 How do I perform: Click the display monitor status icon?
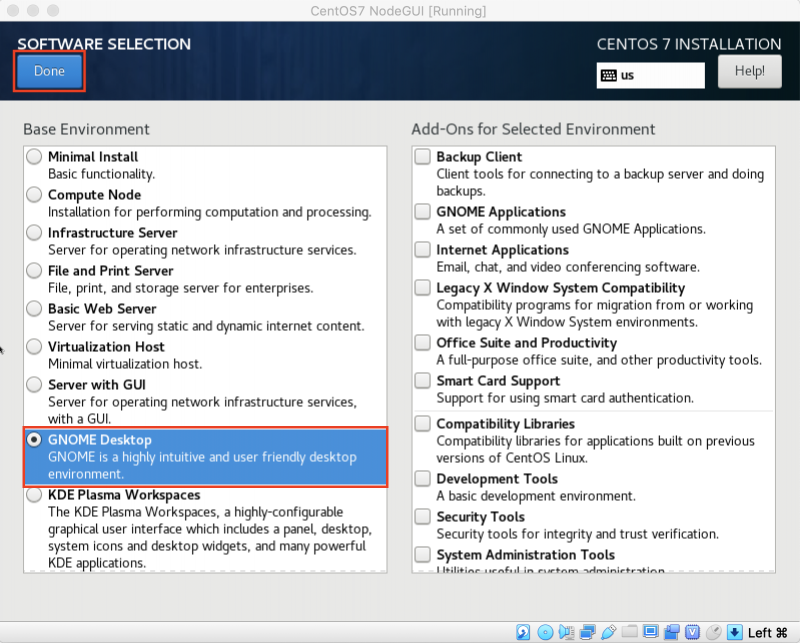point(651,632)
